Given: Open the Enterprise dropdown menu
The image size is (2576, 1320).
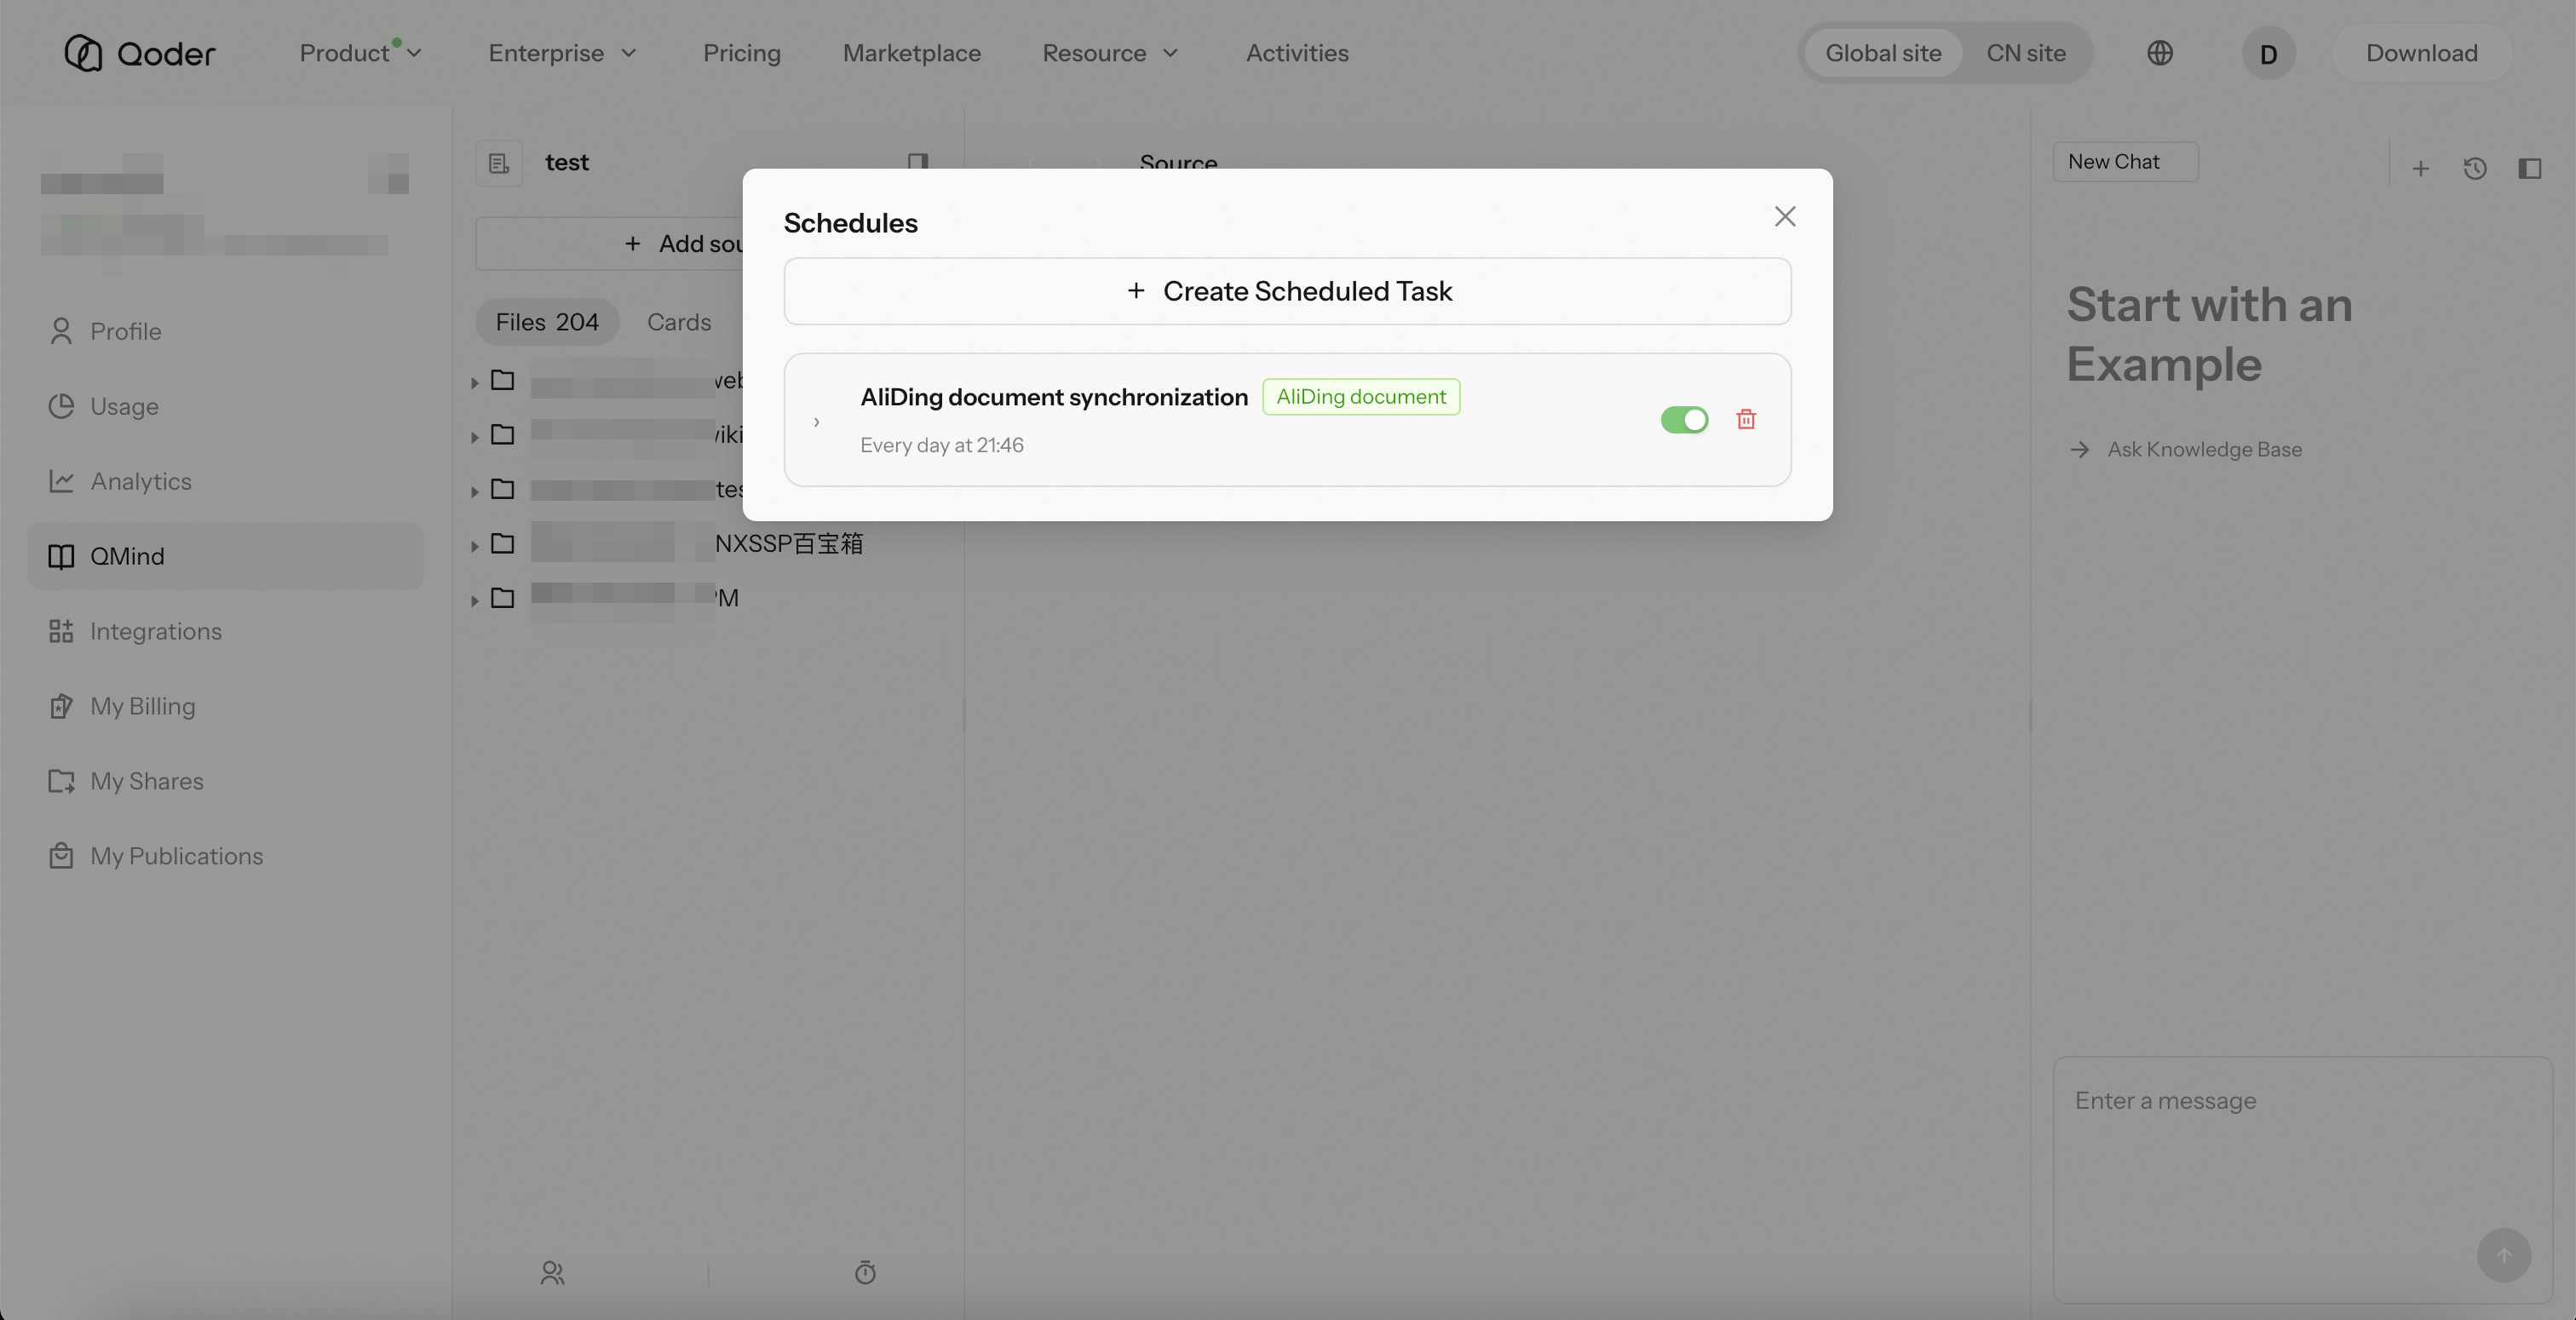Looking at the screenshot, I should 562,53.
